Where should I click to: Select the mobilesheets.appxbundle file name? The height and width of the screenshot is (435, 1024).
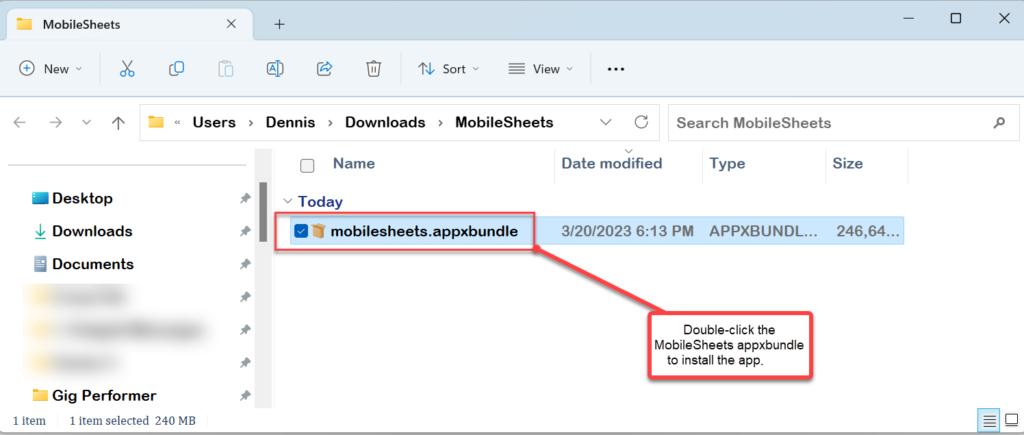tap(424, 231)
